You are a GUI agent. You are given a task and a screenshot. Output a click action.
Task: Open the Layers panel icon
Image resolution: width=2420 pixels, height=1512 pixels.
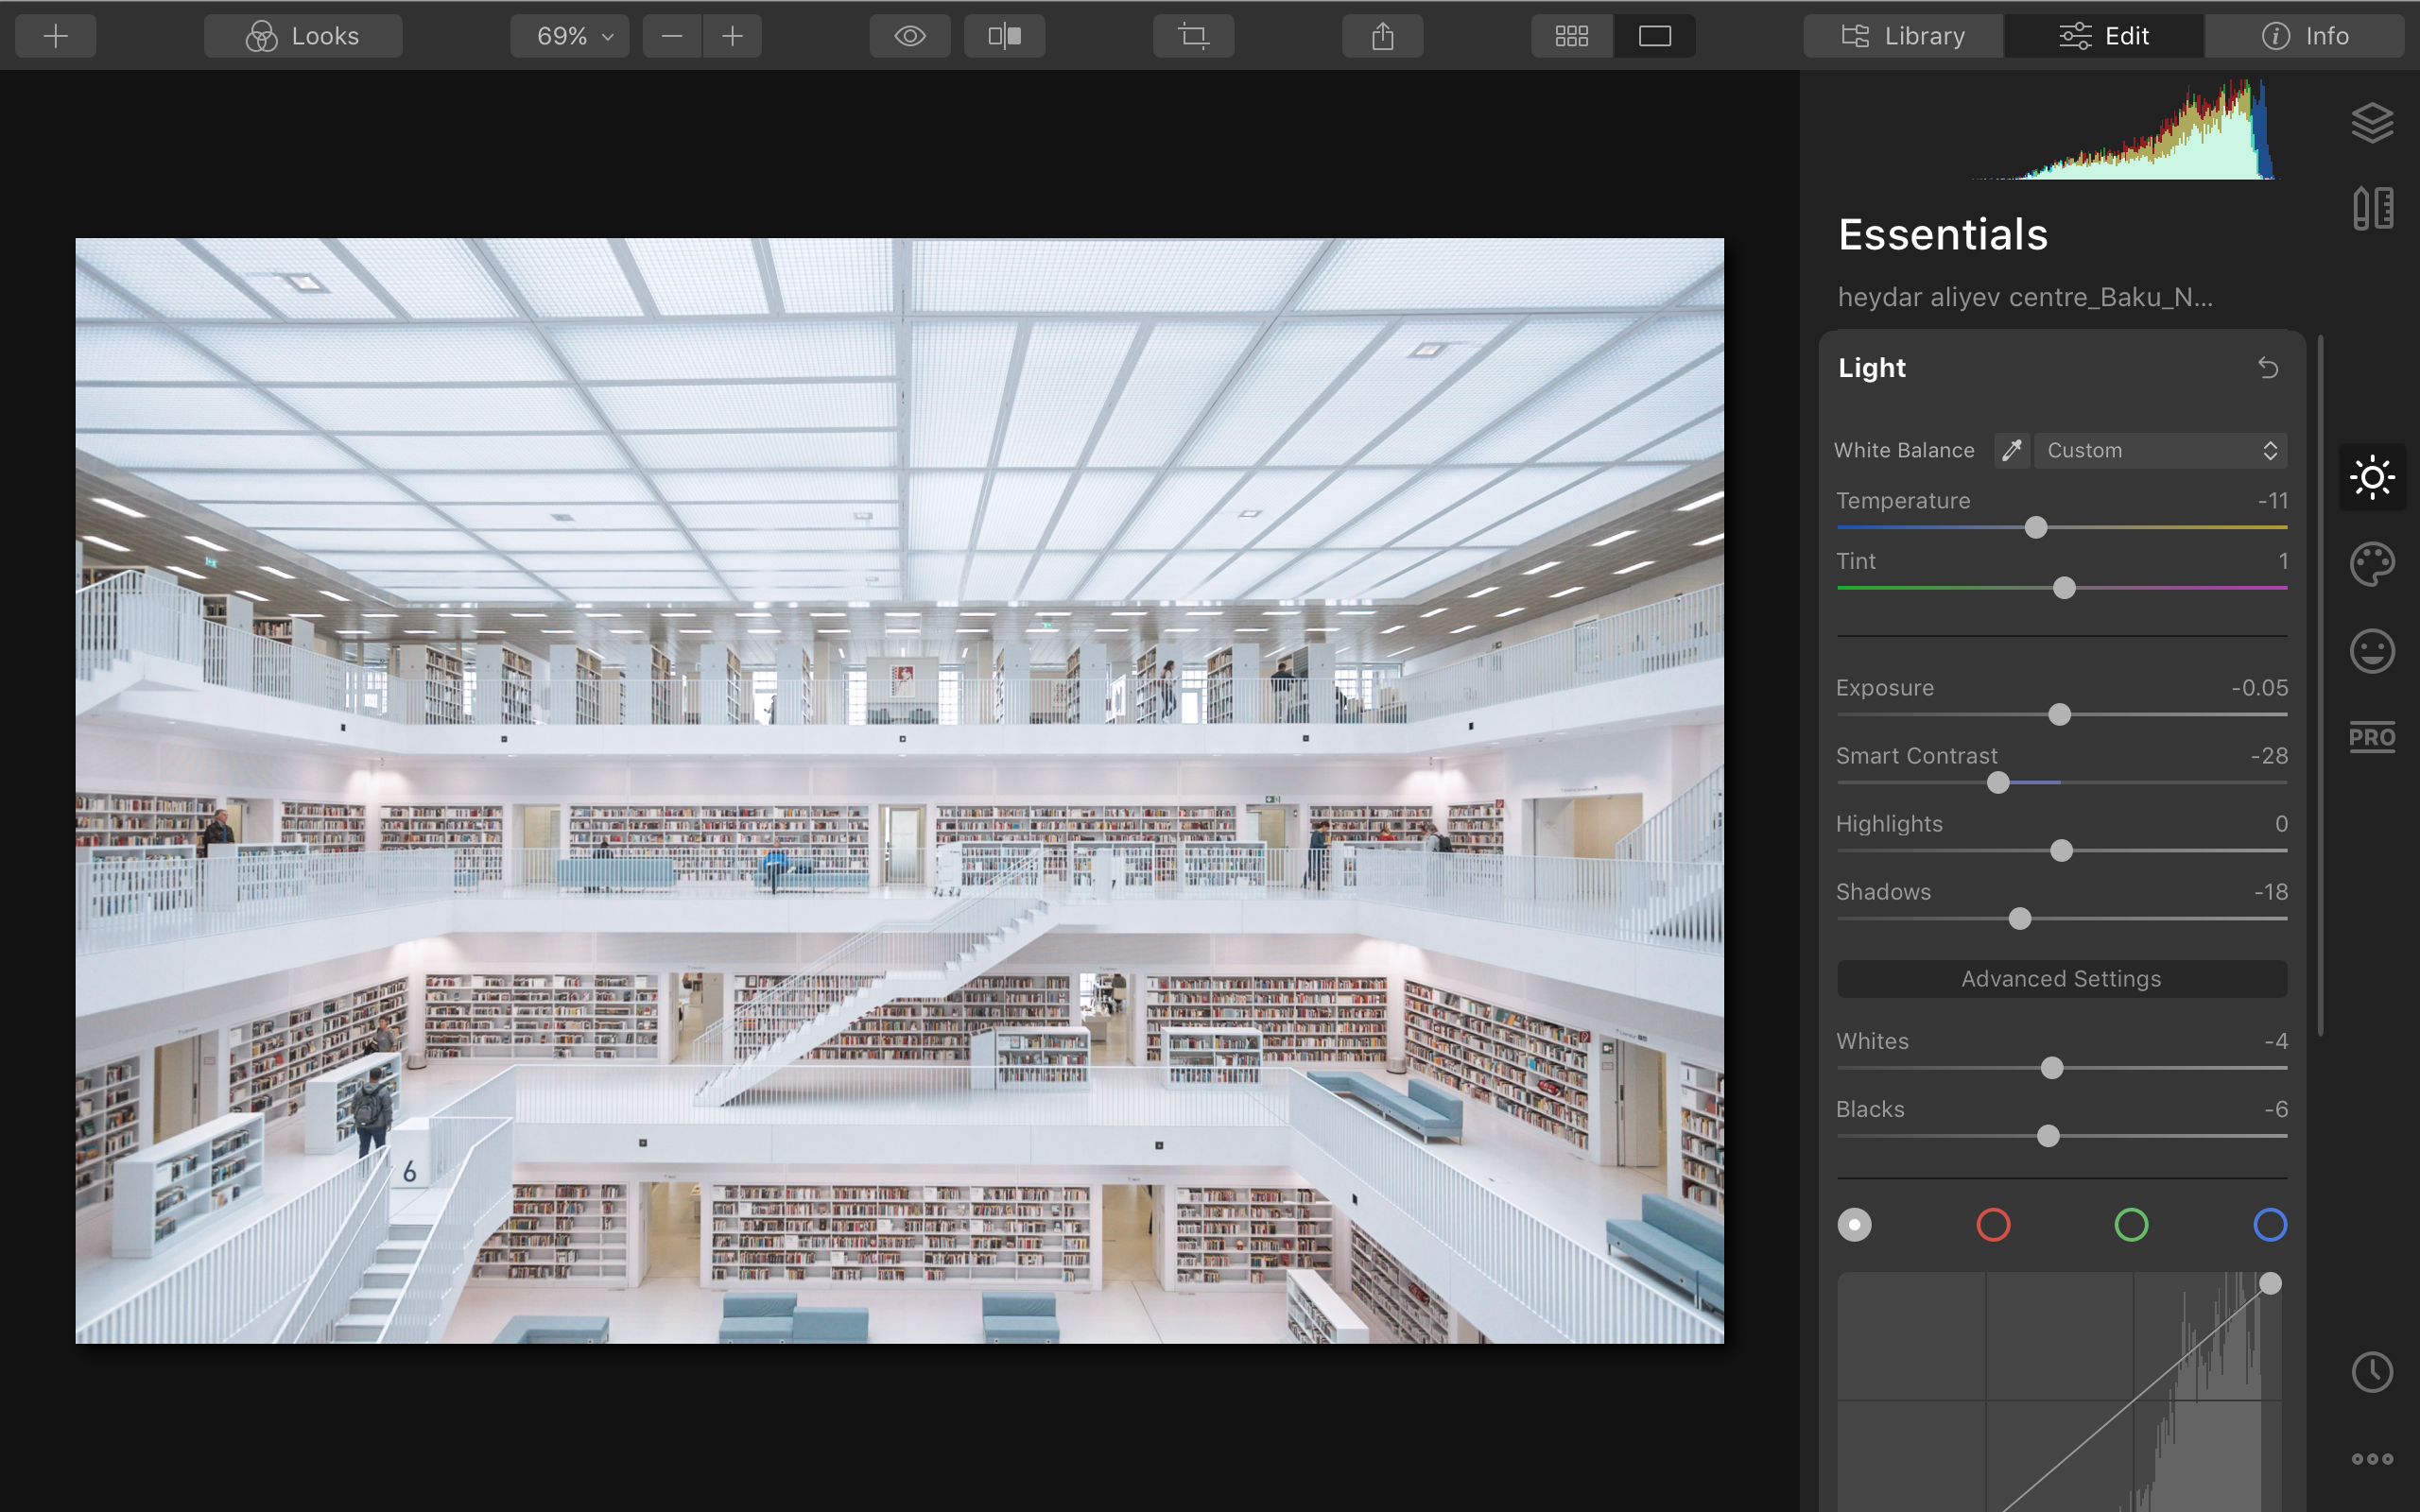2371,123
